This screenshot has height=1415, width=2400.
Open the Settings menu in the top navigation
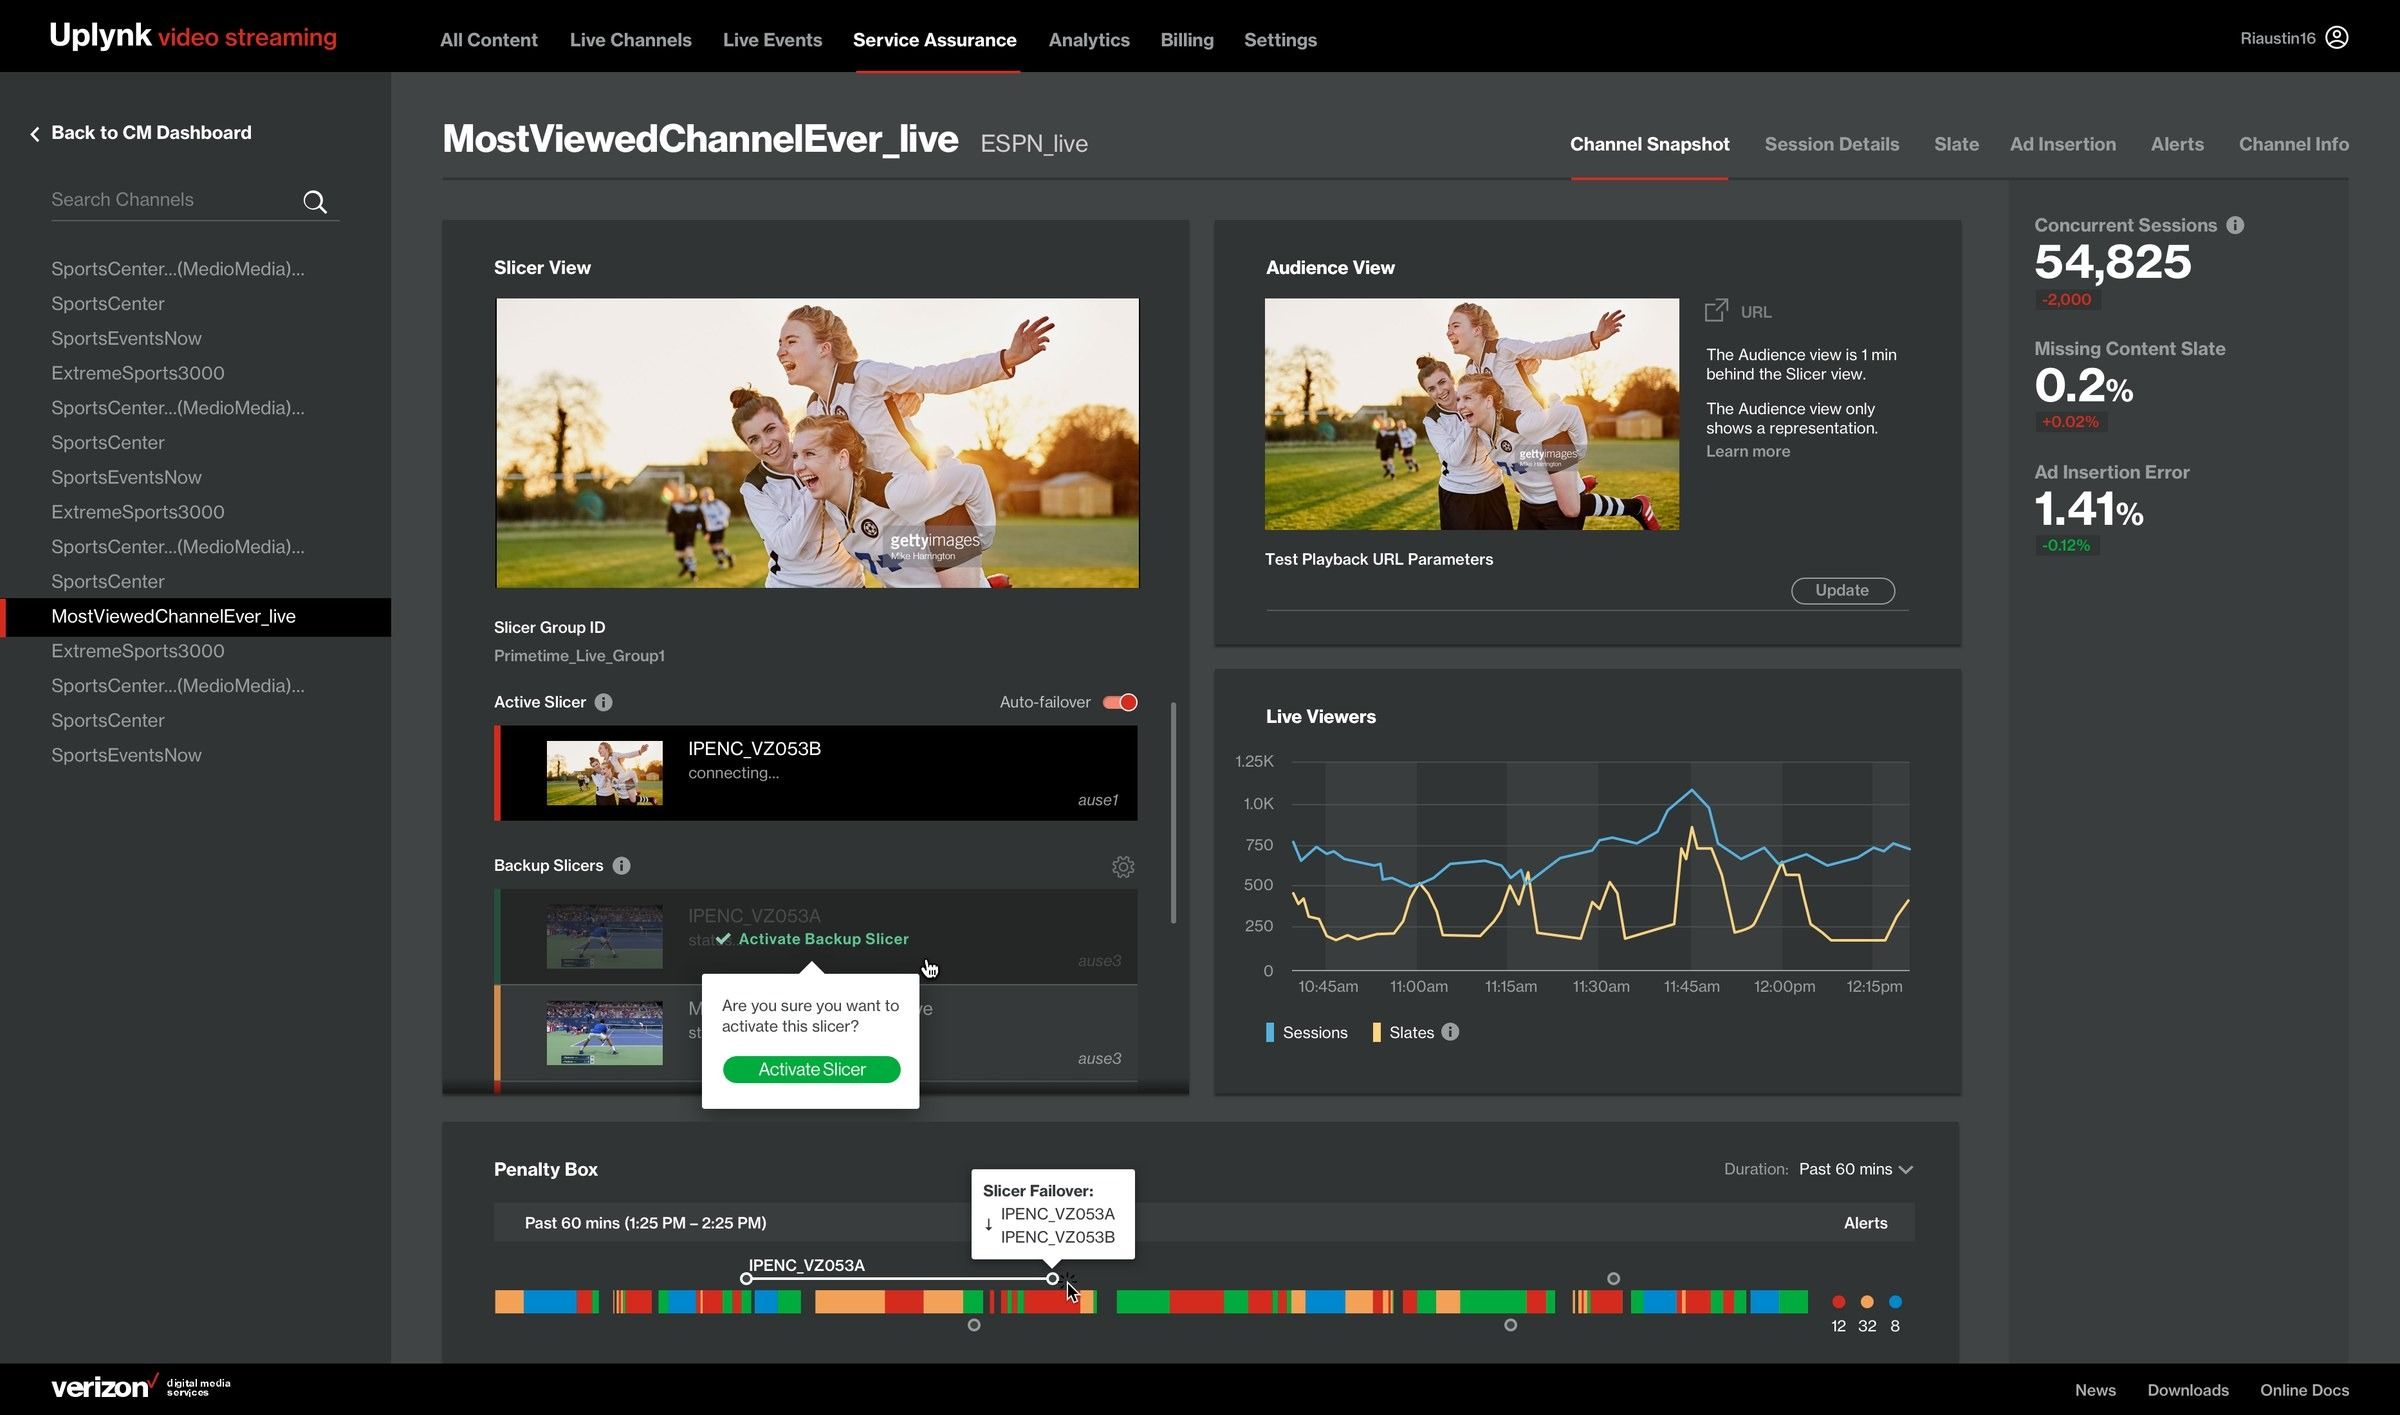[1280, 40]
